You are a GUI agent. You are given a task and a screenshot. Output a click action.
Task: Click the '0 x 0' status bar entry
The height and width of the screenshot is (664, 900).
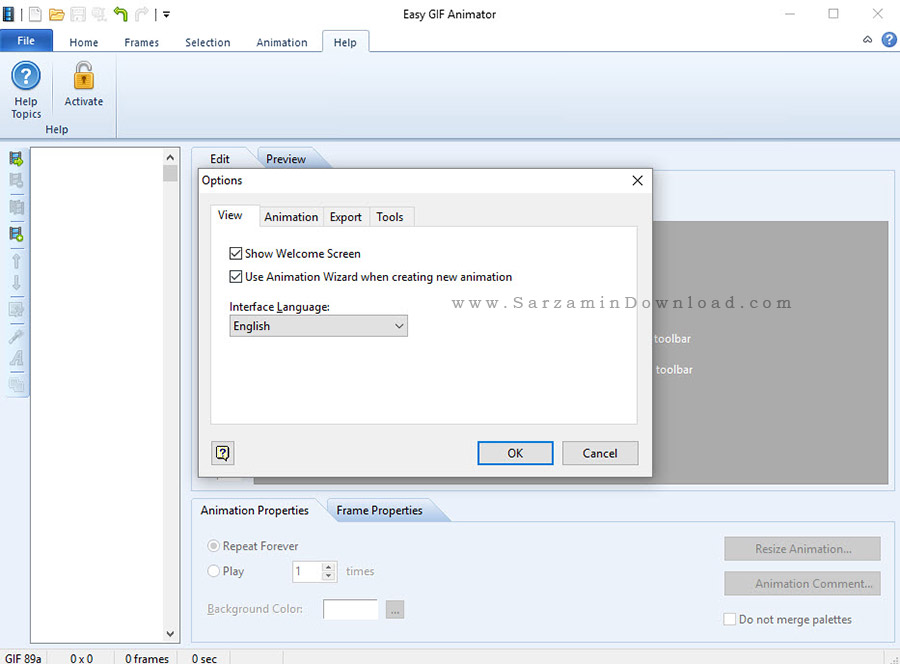82,658
